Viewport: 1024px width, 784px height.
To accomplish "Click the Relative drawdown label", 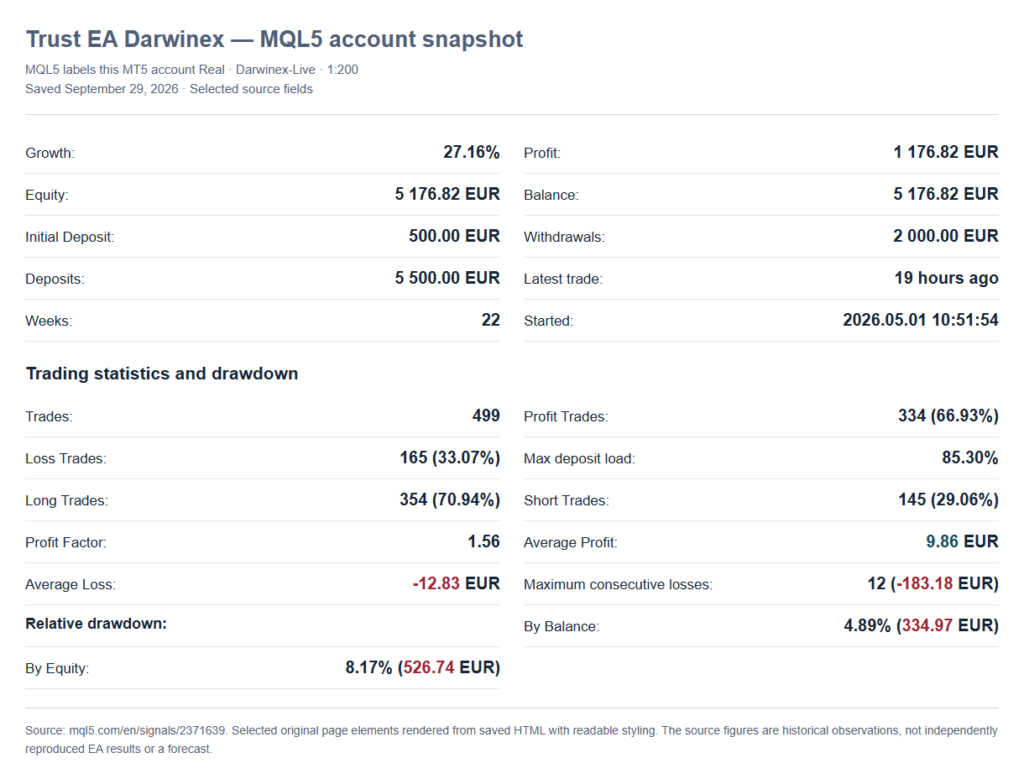I will tap(96, 623).
